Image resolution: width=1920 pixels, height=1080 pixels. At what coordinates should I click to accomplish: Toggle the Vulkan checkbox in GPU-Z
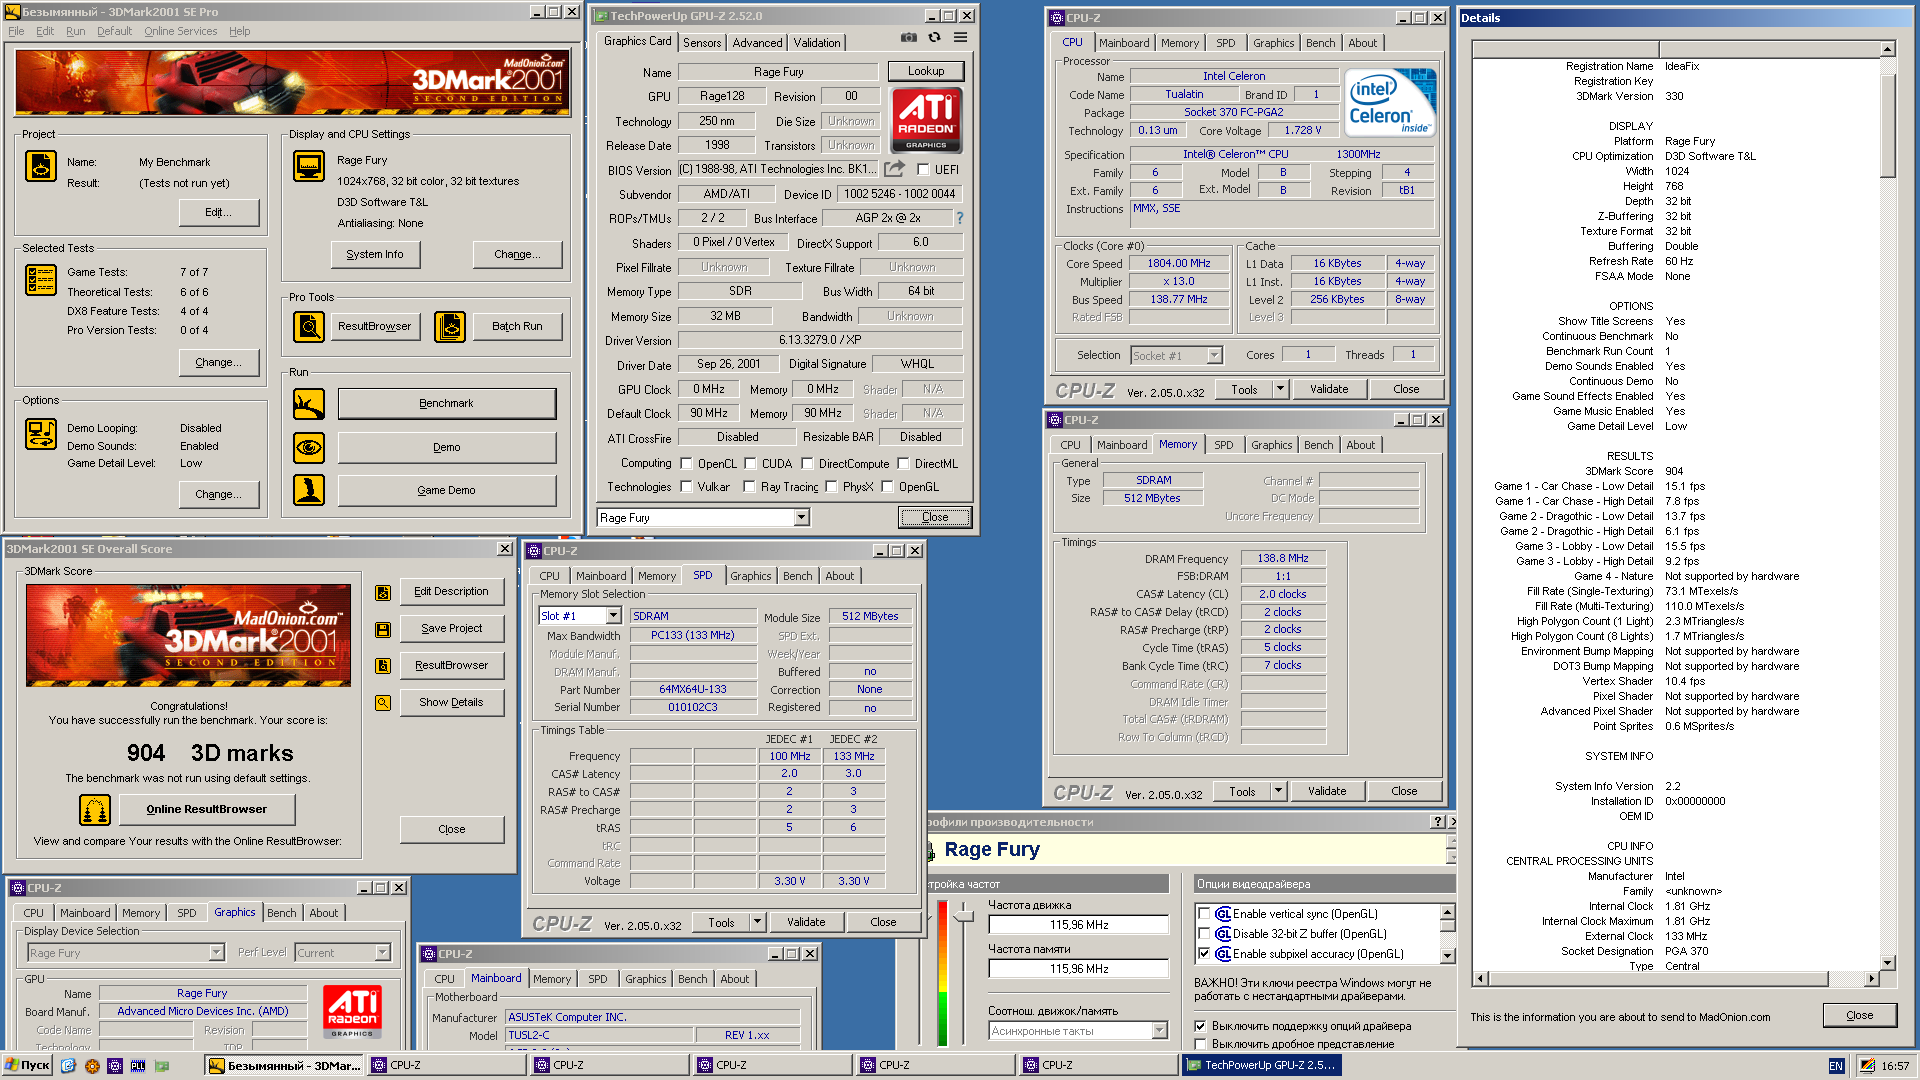pyautogui.click(x=686, y=487)
